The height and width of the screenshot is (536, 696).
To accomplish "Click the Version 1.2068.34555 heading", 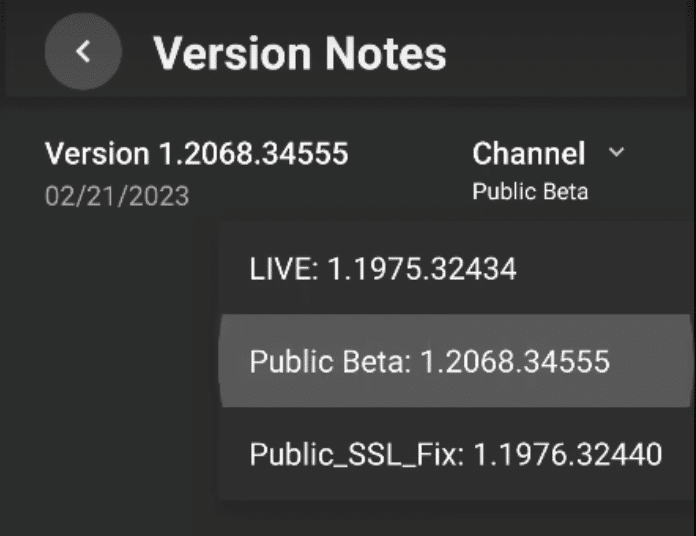I will pyautogui.click(x=197, y=154).
